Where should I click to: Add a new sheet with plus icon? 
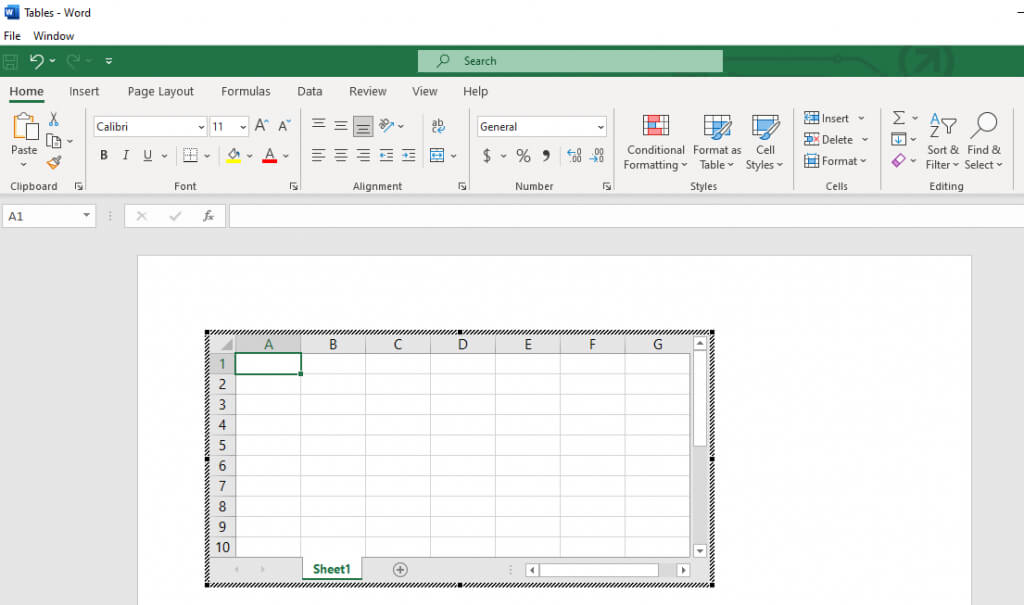400,569
